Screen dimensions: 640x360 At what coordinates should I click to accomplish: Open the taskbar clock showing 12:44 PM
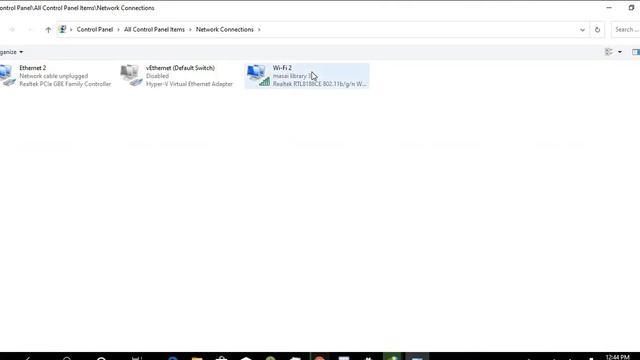click(x=618, y=357)
